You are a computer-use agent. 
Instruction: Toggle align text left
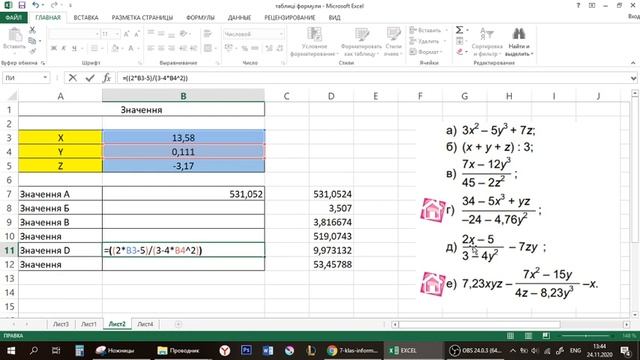[151, 48]
